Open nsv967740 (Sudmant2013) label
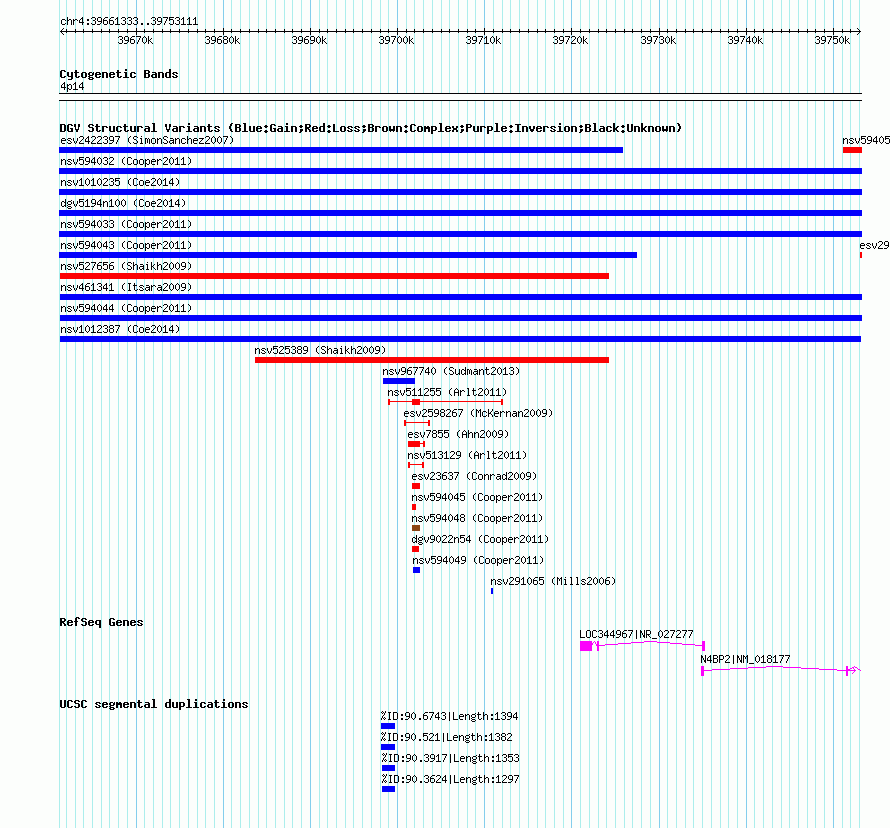 click(451, 371)
